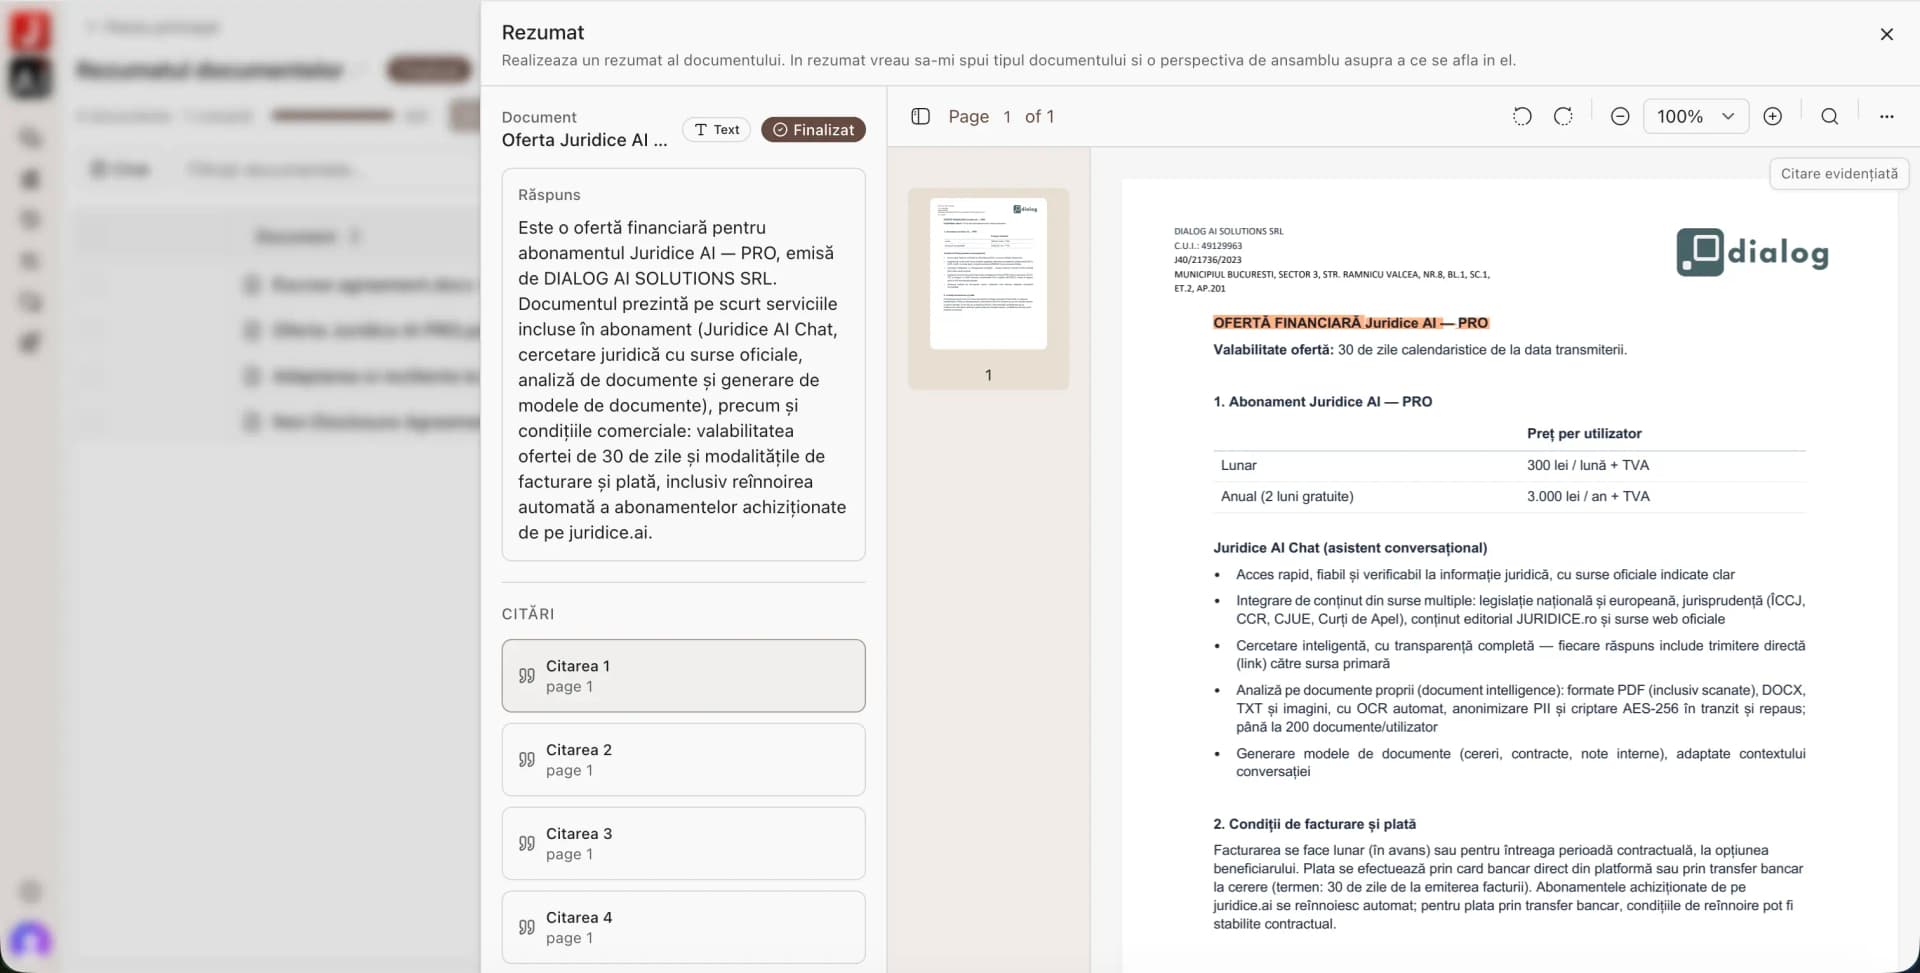Zoom in on the document
This screenshot has height=973, width=1920.
tap(1772, 117)
